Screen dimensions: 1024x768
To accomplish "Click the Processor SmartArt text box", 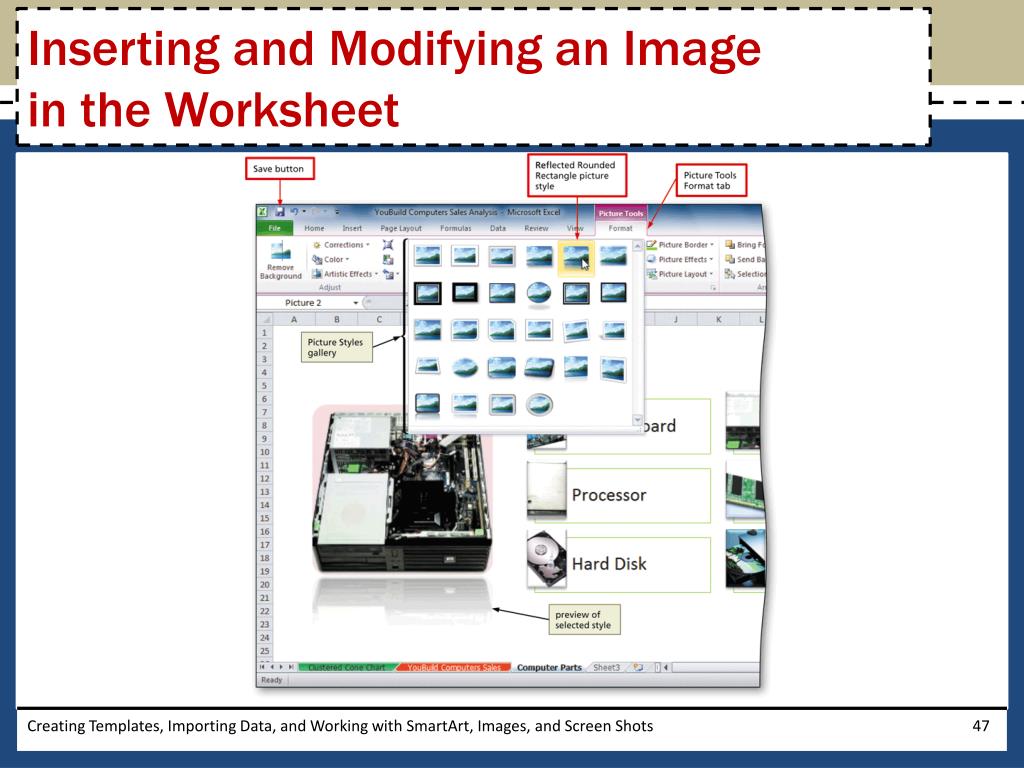I will point(622,496).
